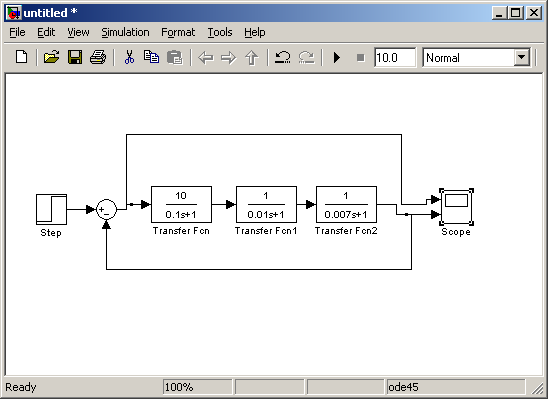Click the 100% zoom status field
Screen dimensions: 548x399
pos(197,387)
